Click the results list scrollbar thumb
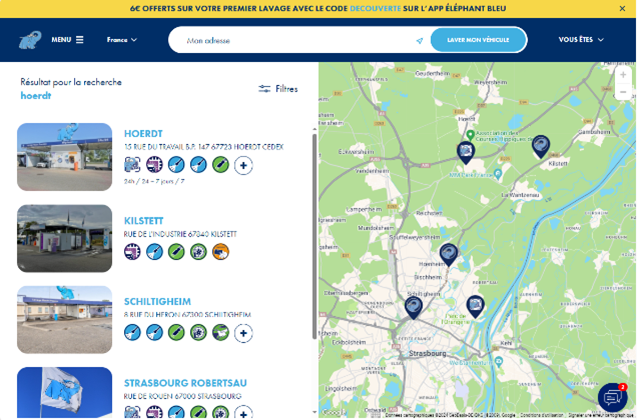The width and height of the screenshot is (637, 420). point(314,236)
